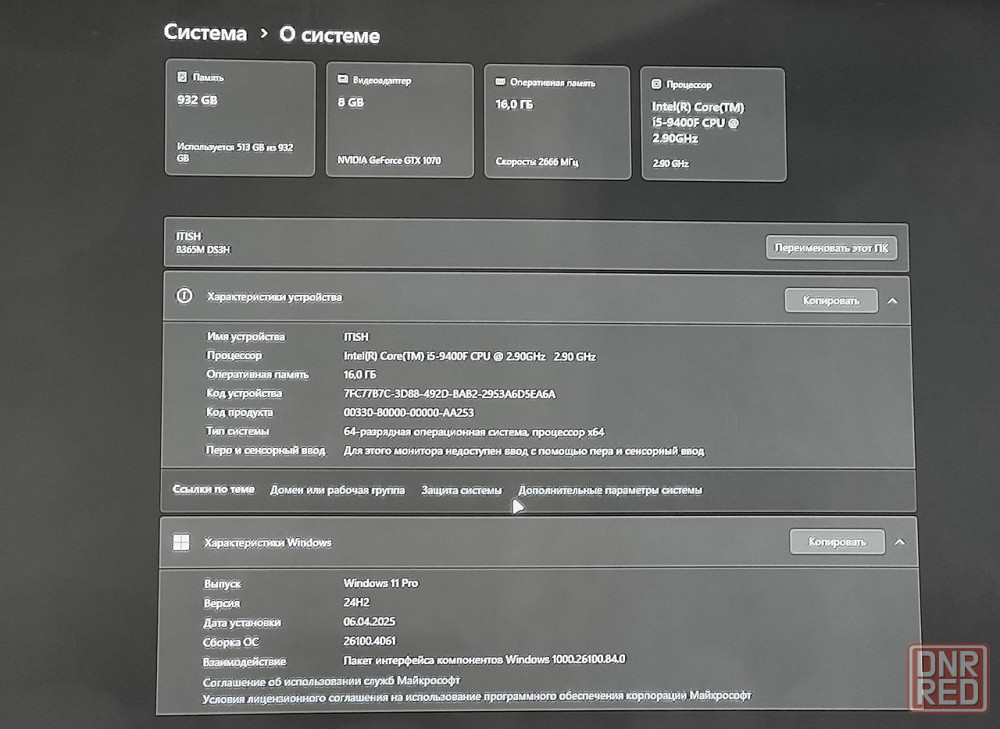
Task: Open the Домен или рабочая группа link
Action: tap(337, 490)
